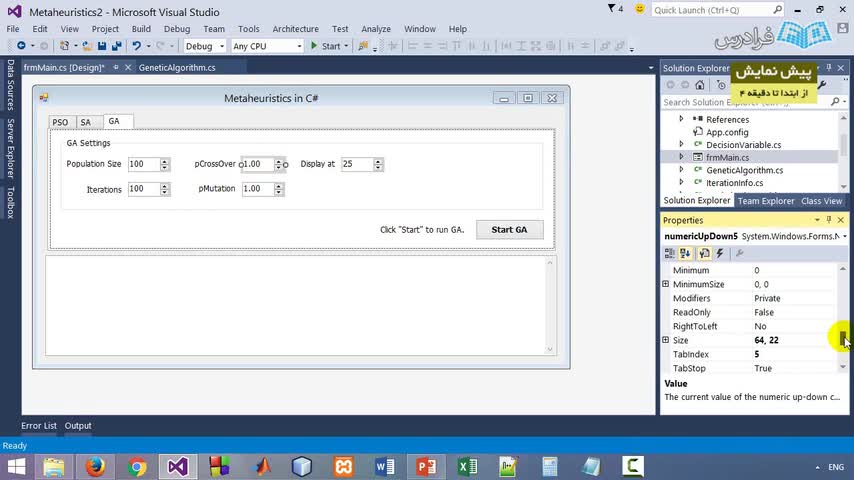
Task: Select the SA tab in the form
Action: click(x=86, y=122)
